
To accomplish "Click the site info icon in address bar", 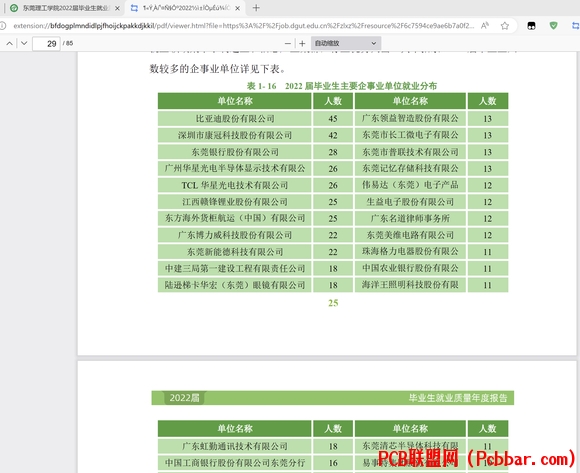I will (3, 26).
